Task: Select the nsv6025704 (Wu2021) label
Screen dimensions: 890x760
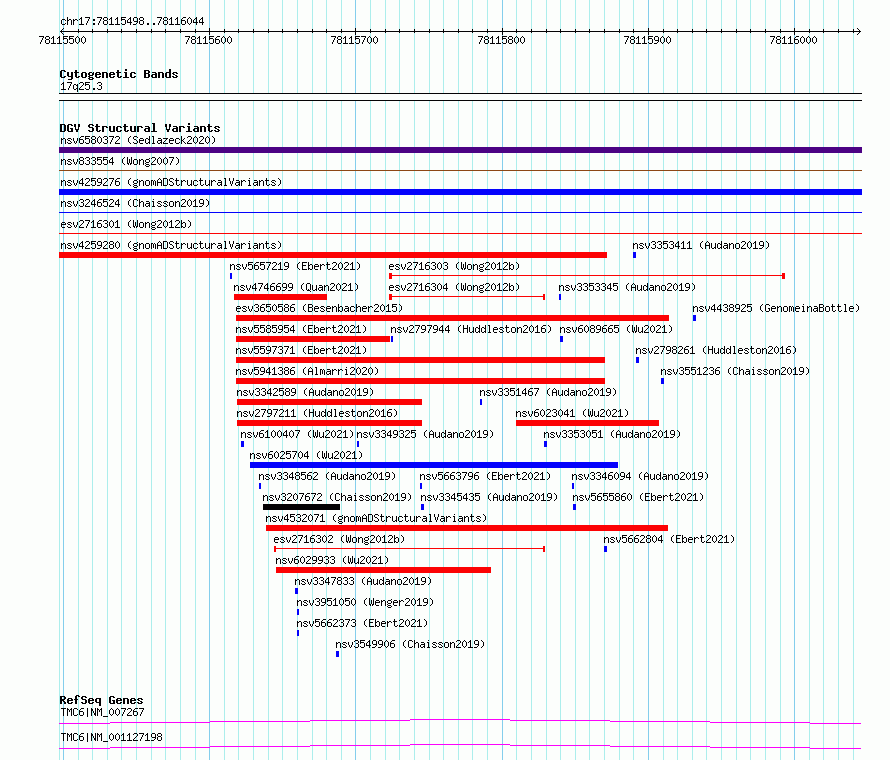Action: coord(306,455)
